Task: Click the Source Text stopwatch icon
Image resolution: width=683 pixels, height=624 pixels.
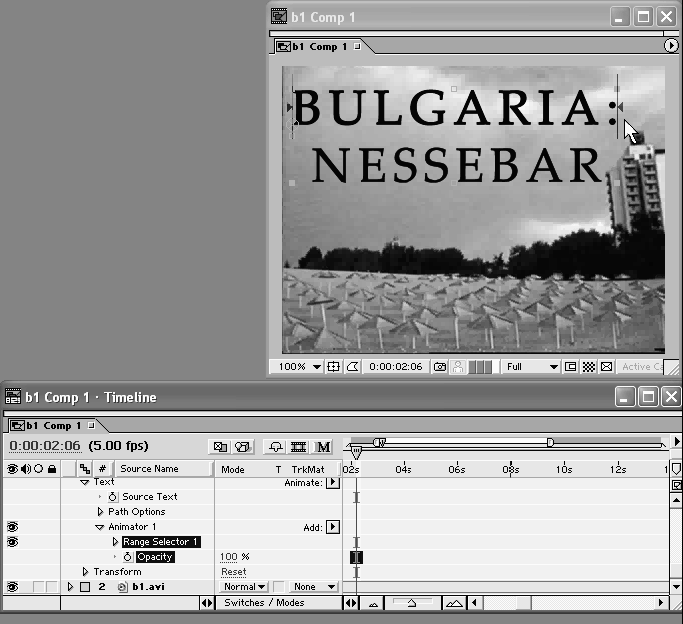Action: pos(113,497)
